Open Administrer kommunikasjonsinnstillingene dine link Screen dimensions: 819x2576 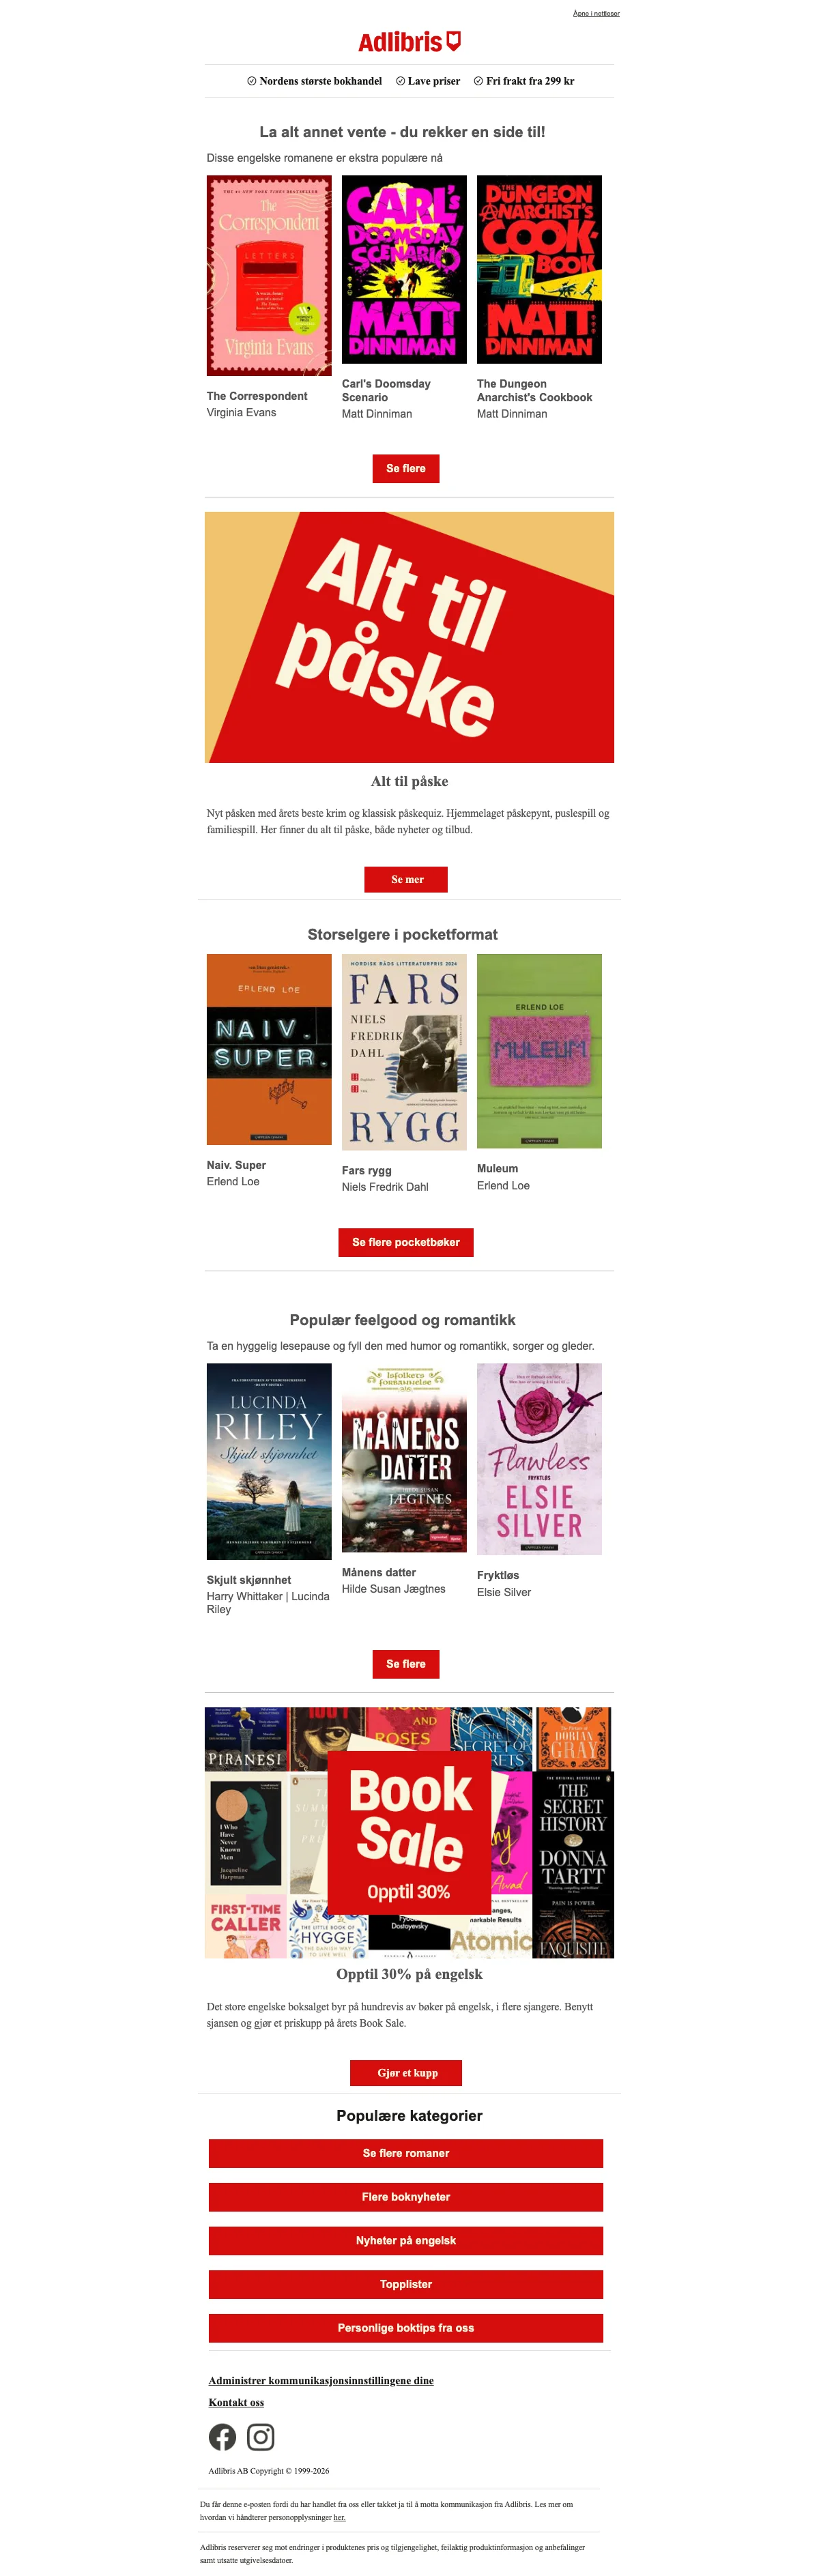click(x=321, y=2380)
